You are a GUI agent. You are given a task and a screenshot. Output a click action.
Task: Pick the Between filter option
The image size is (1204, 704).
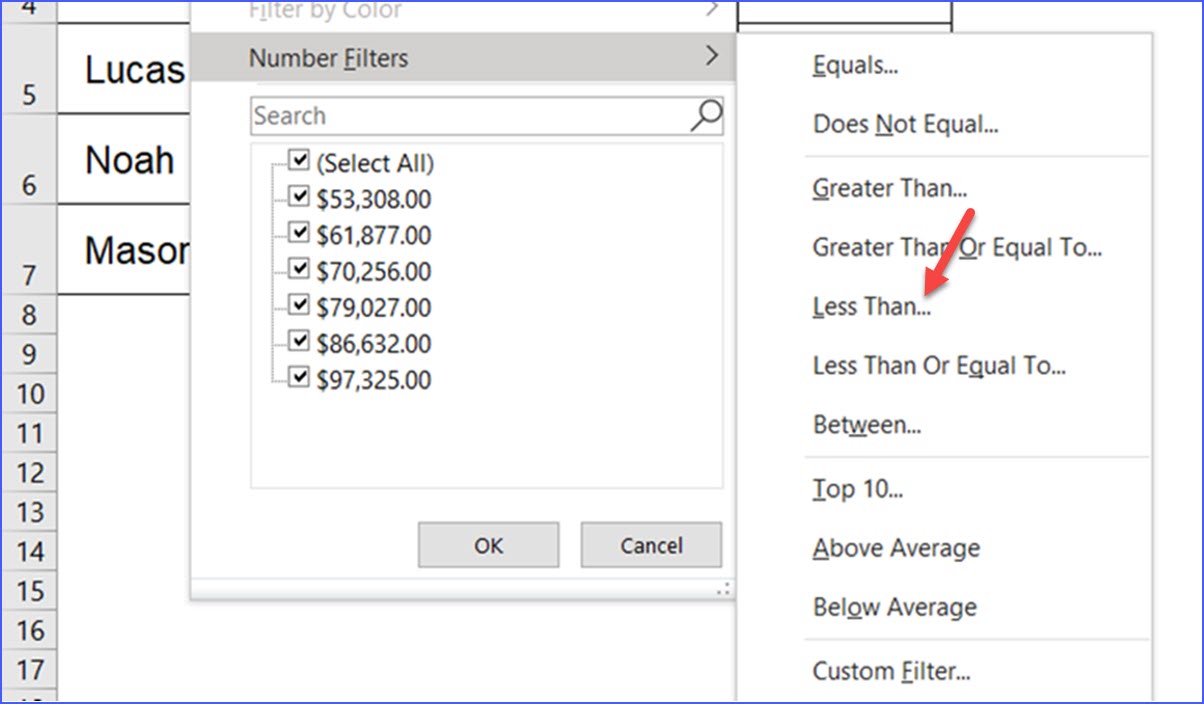[864, 424]
